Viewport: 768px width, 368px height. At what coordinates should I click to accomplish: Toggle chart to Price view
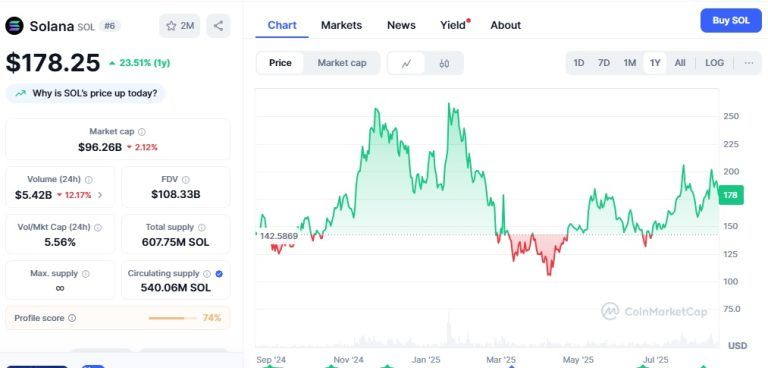[280, 63]
